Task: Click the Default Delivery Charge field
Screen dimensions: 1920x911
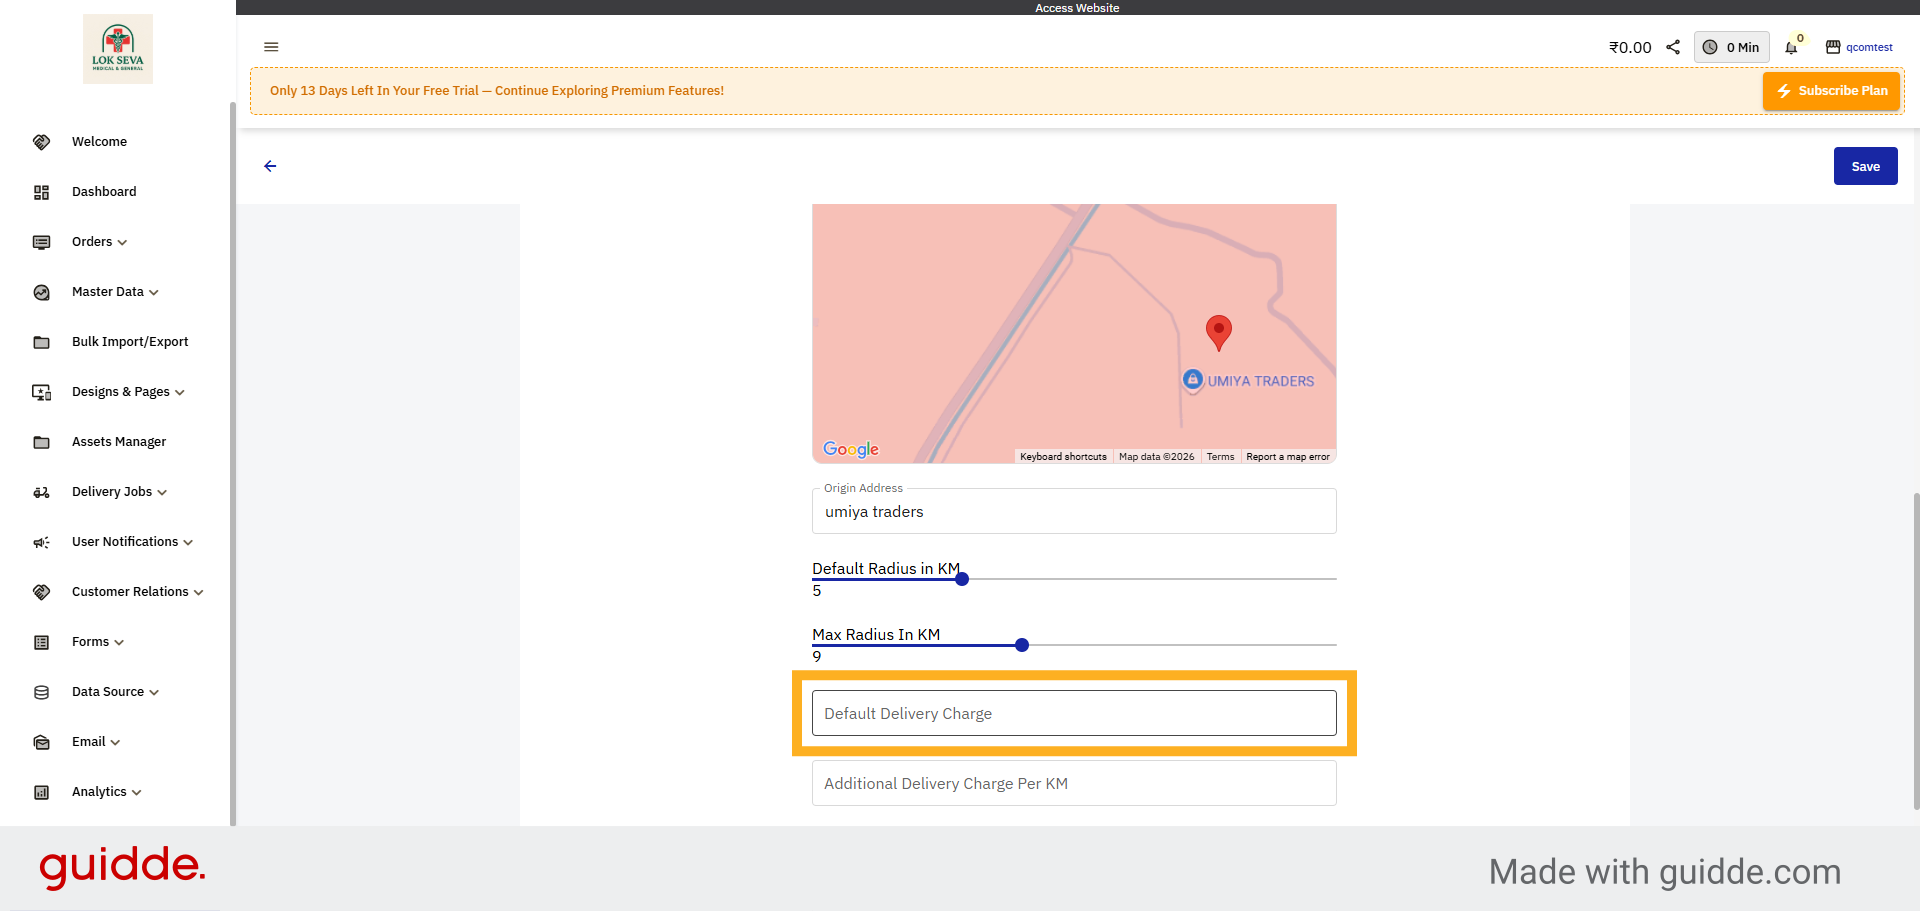Action: click(x=1073, y=713)
